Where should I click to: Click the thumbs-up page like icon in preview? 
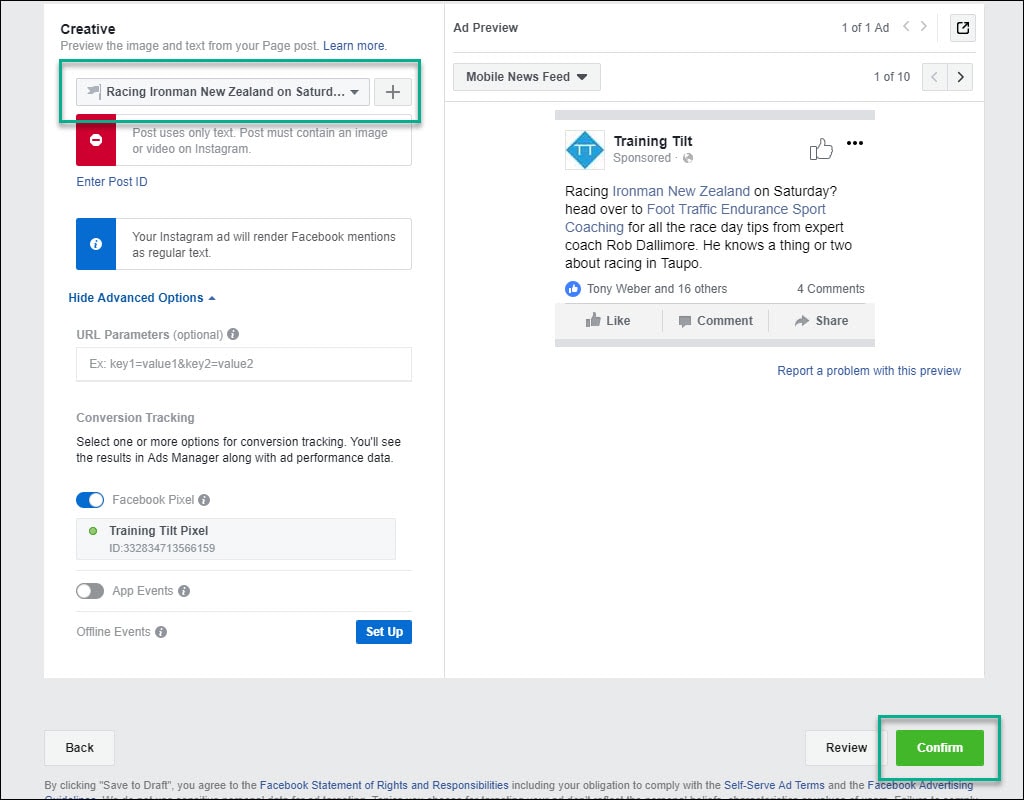click(x=821, y=149)
